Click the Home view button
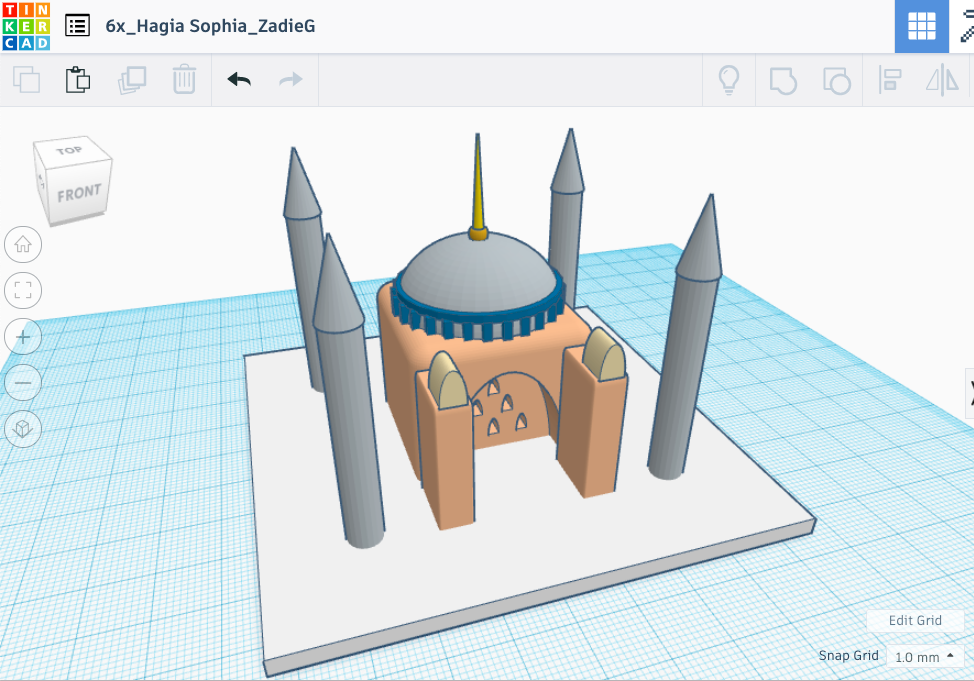The image size is (974, 681). [23, 244]
